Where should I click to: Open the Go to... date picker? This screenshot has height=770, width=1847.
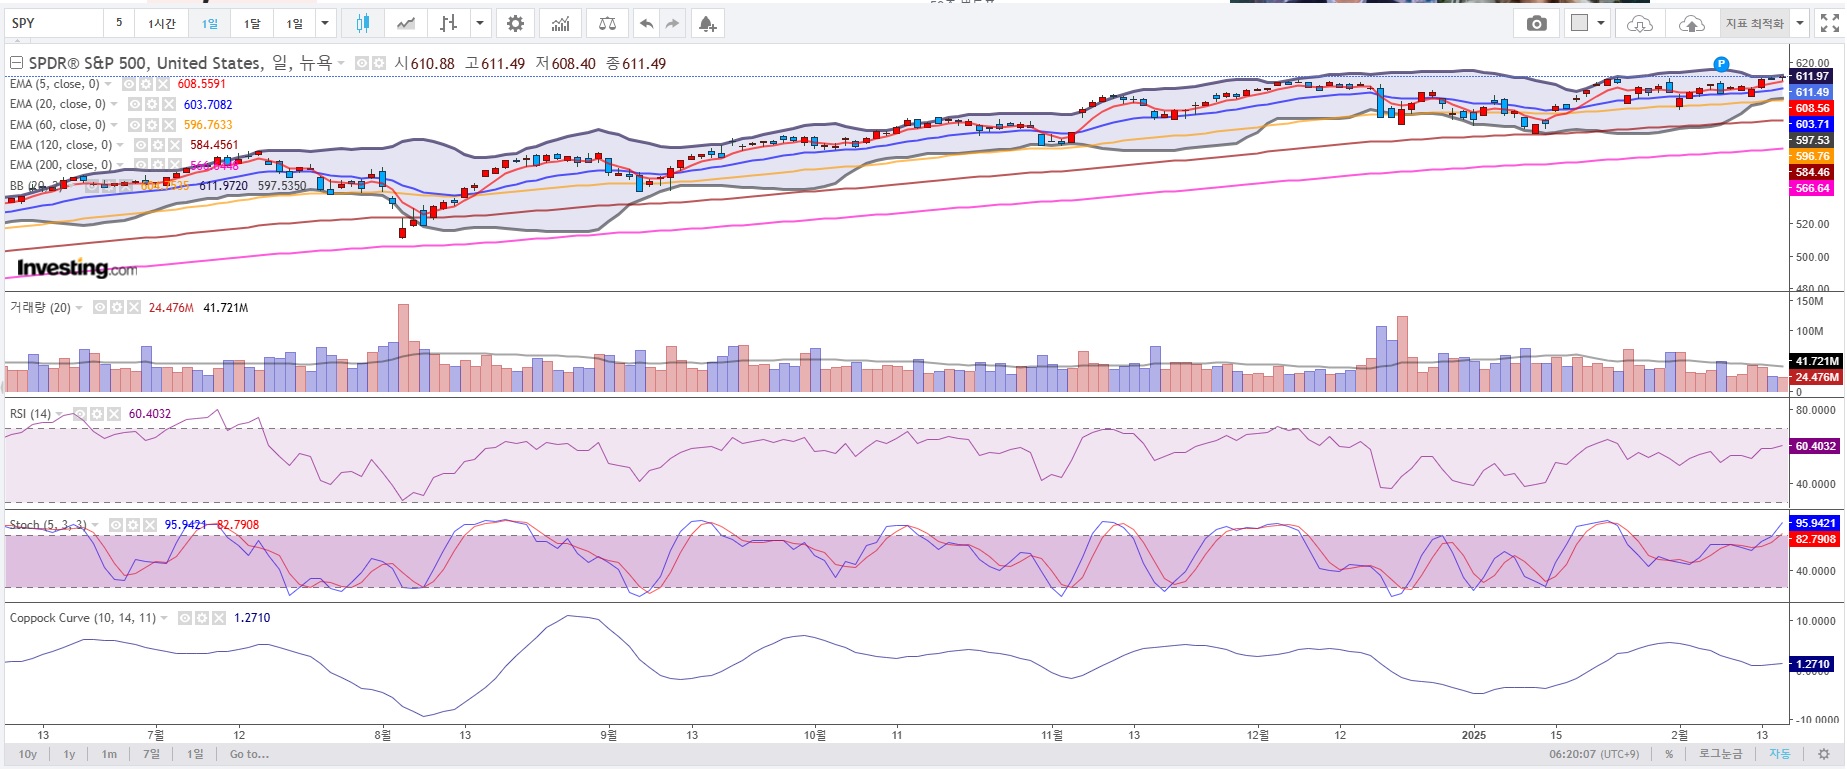coord(249,754)
